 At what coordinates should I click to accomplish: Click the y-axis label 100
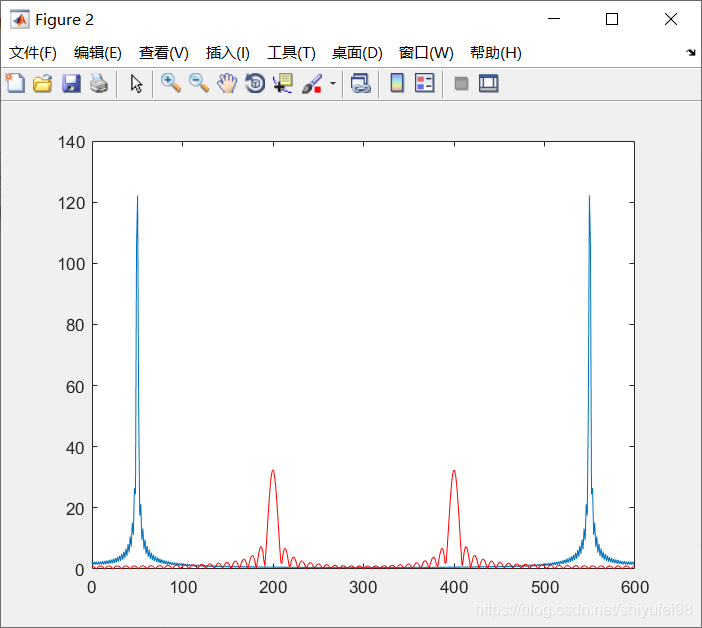click(x=71, y=264)
